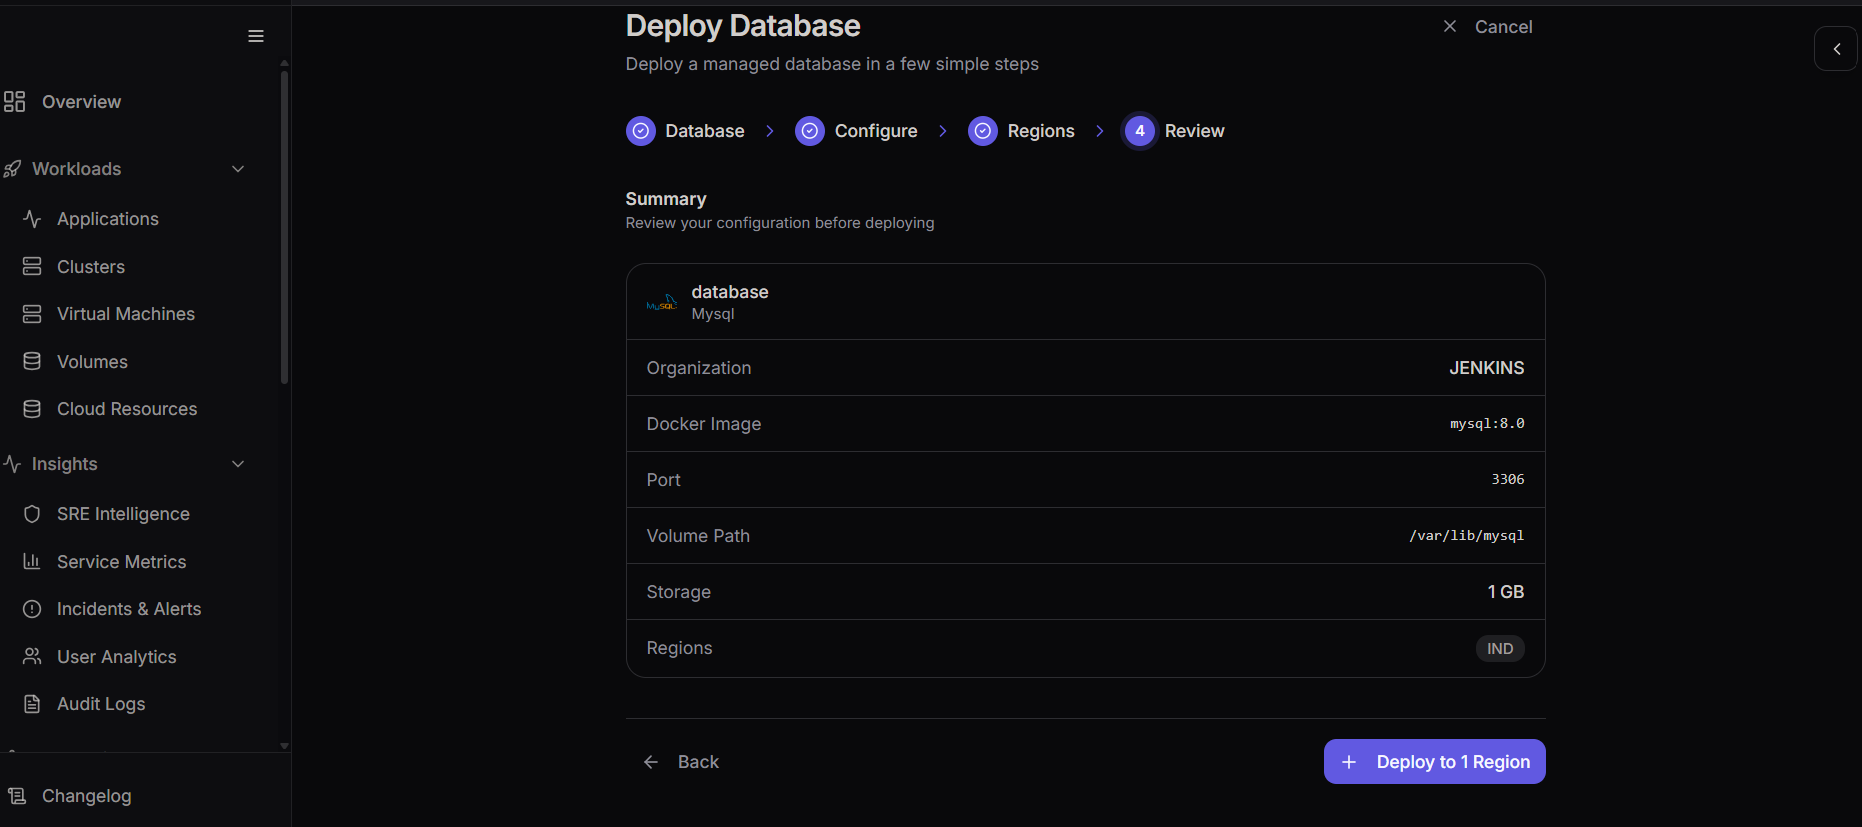
Task: Open Cloud Resources page
Action: pyautogui.click(x=127, y=409)
